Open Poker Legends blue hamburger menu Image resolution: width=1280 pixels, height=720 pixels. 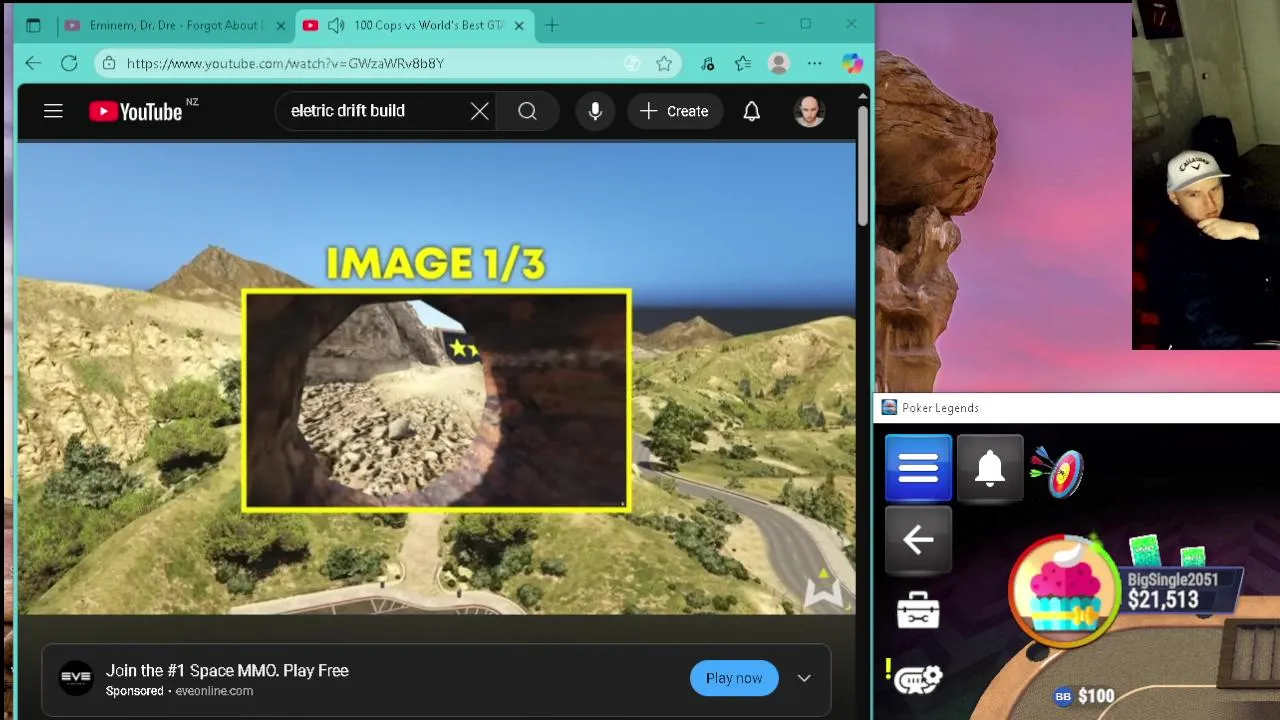(918, 468)
